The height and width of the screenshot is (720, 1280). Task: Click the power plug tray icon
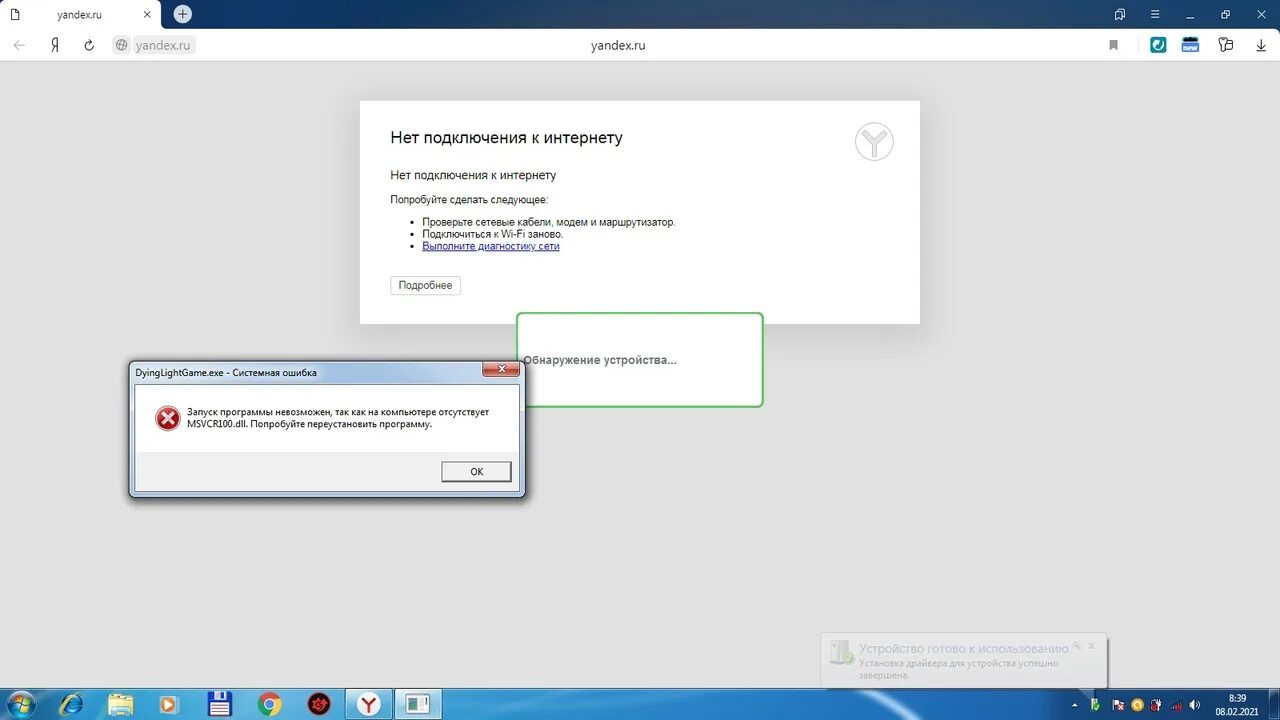pos(1157,705)
